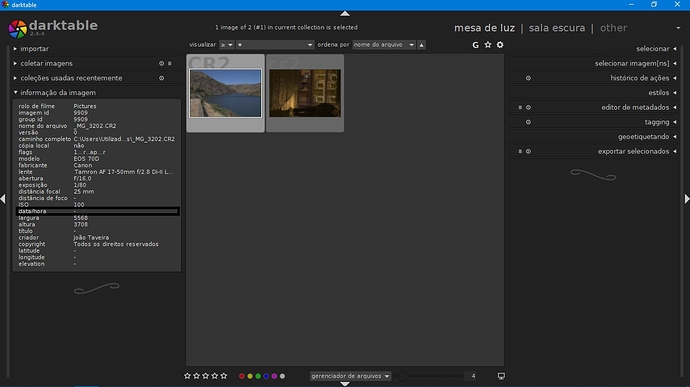Expand the importar panel
The height and width of the screenshot is (387, 690).
click(34, 49)
